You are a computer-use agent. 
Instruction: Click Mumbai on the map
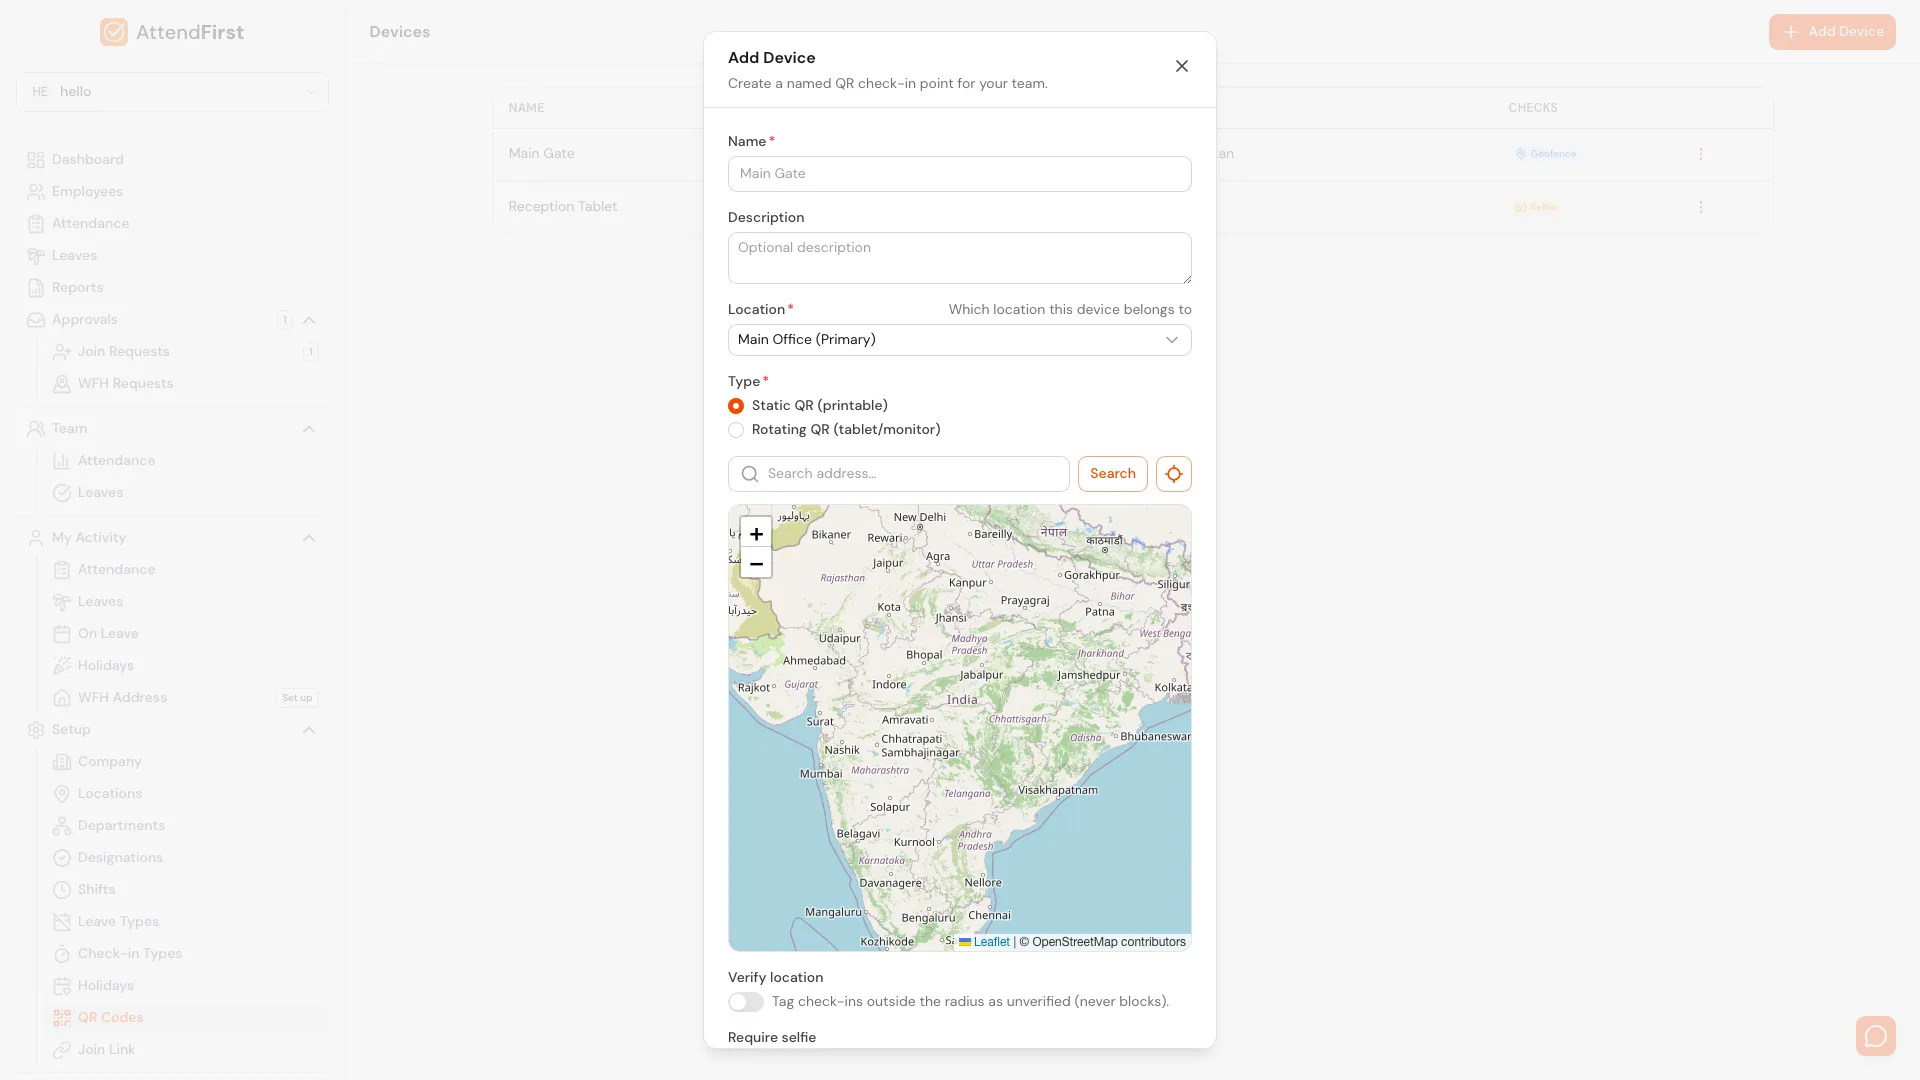coord(821,774)
